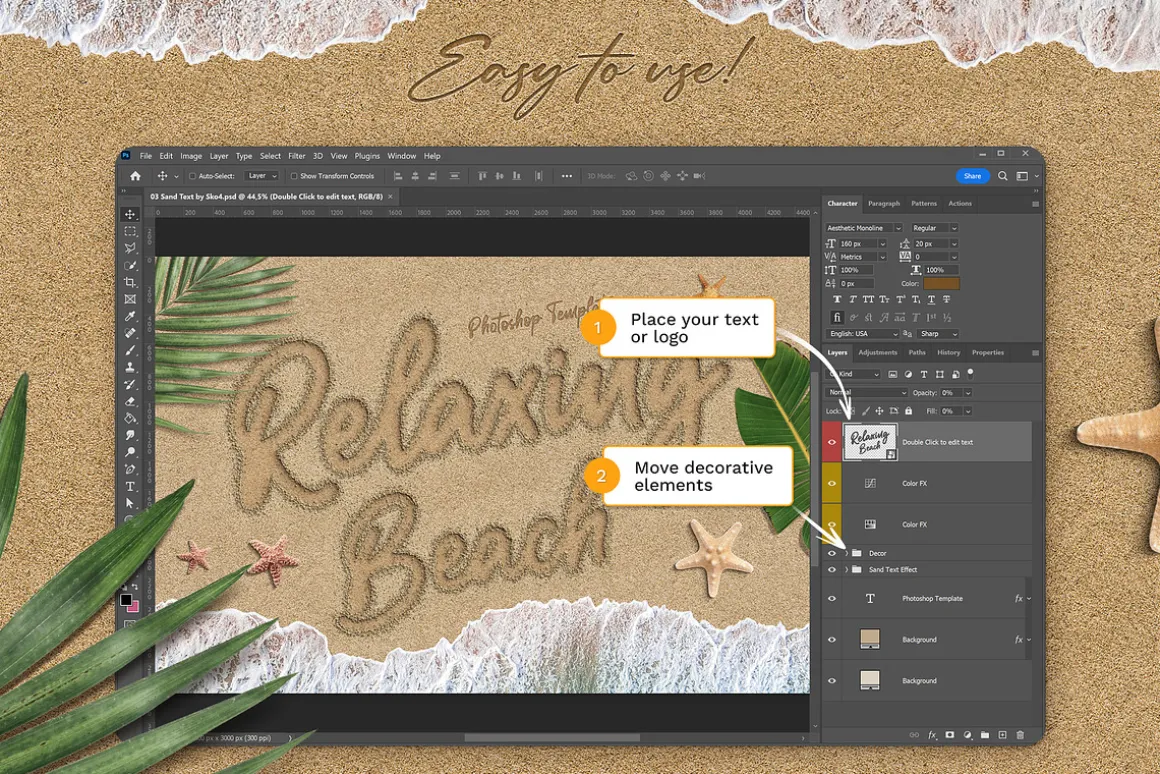Switch to the Paragraph tab
The image size is (1160, 774).
tap(884, 203)
